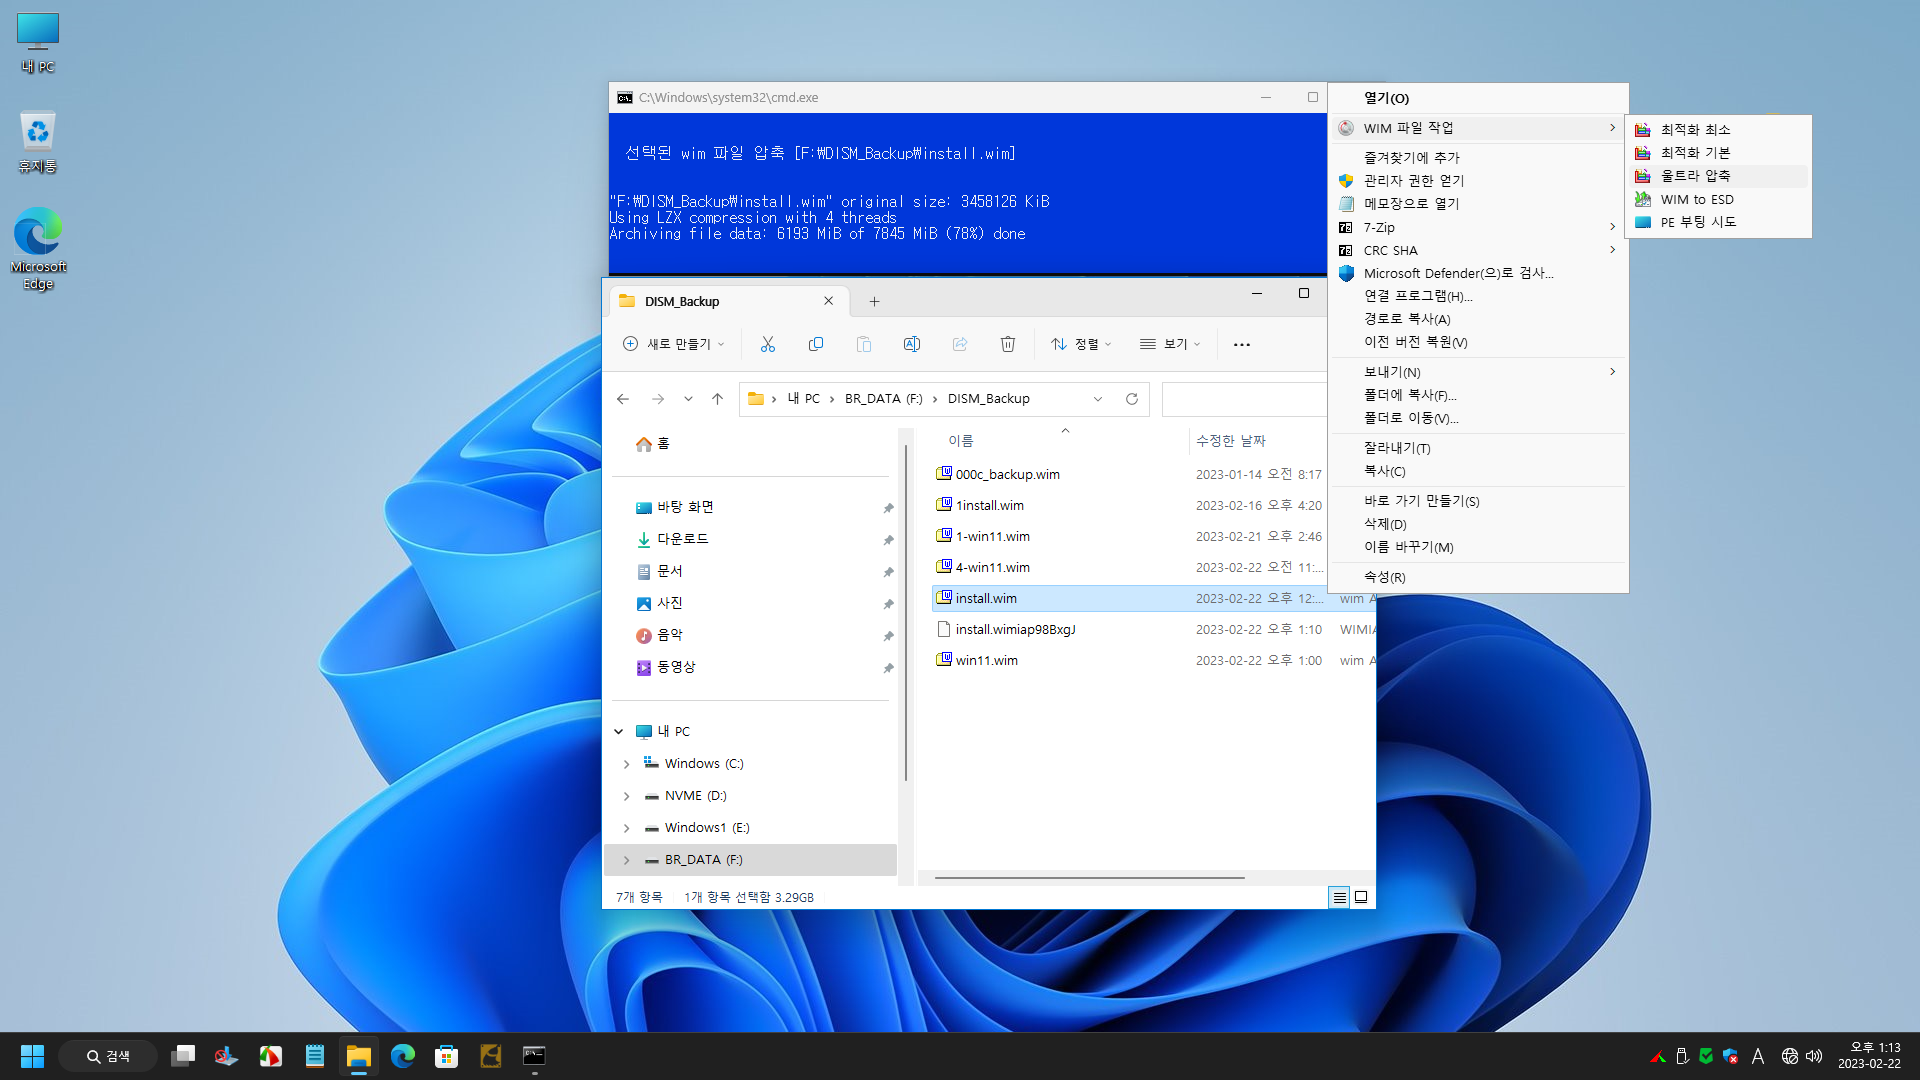
Task: Switch to details view icon in status bar
Action: pos(1339,897)
